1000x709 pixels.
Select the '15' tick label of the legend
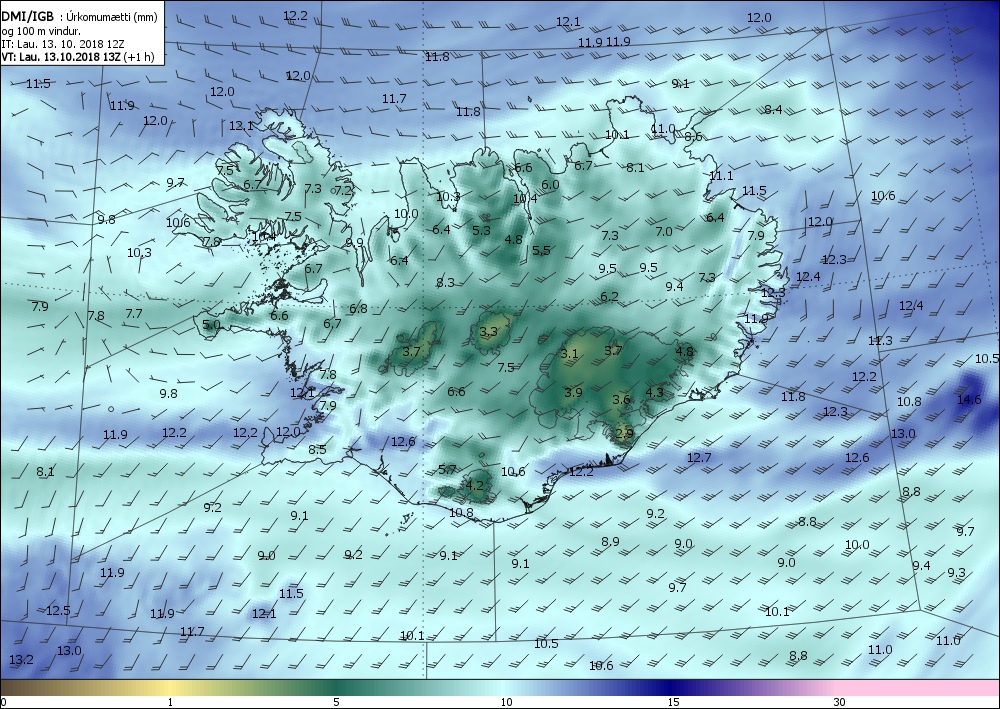pyautogui.click(x=673, y=702)
